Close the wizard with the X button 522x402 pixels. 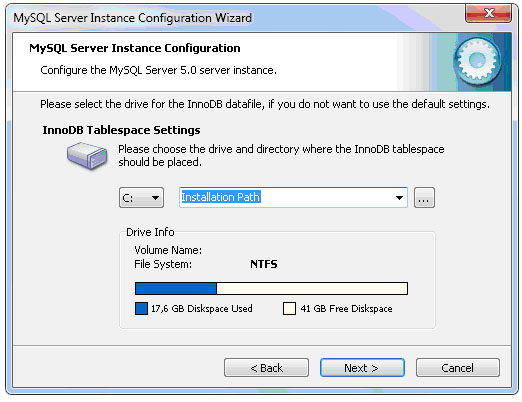[x=488, y=13]
